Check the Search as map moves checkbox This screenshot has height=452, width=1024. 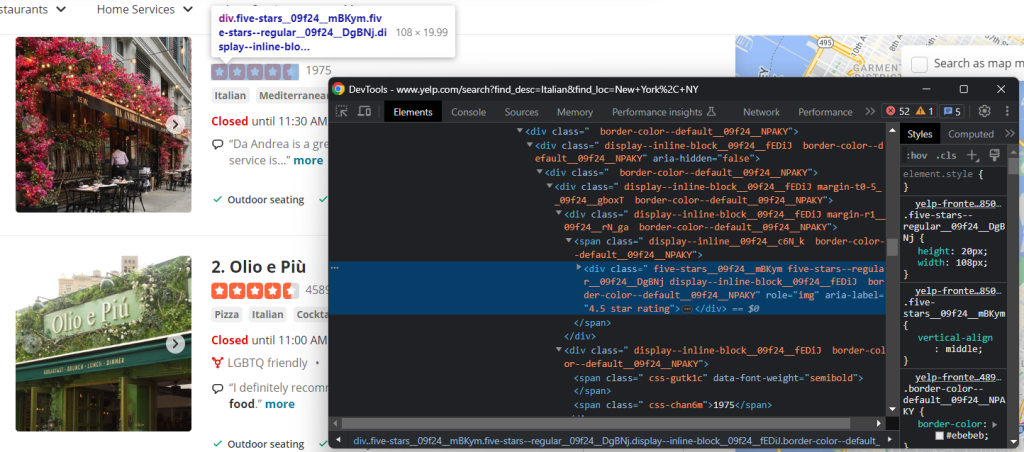(x=920, y=64)
